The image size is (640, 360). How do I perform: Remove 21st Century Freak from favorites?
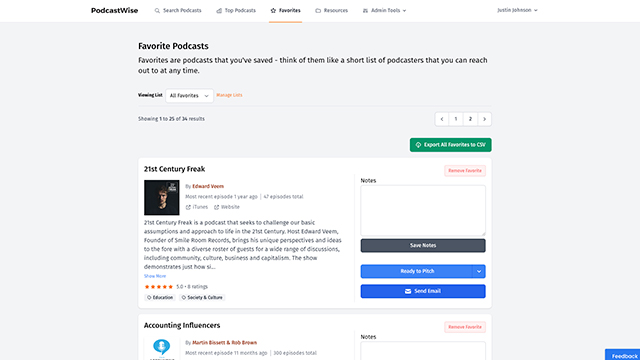[465, 171]
